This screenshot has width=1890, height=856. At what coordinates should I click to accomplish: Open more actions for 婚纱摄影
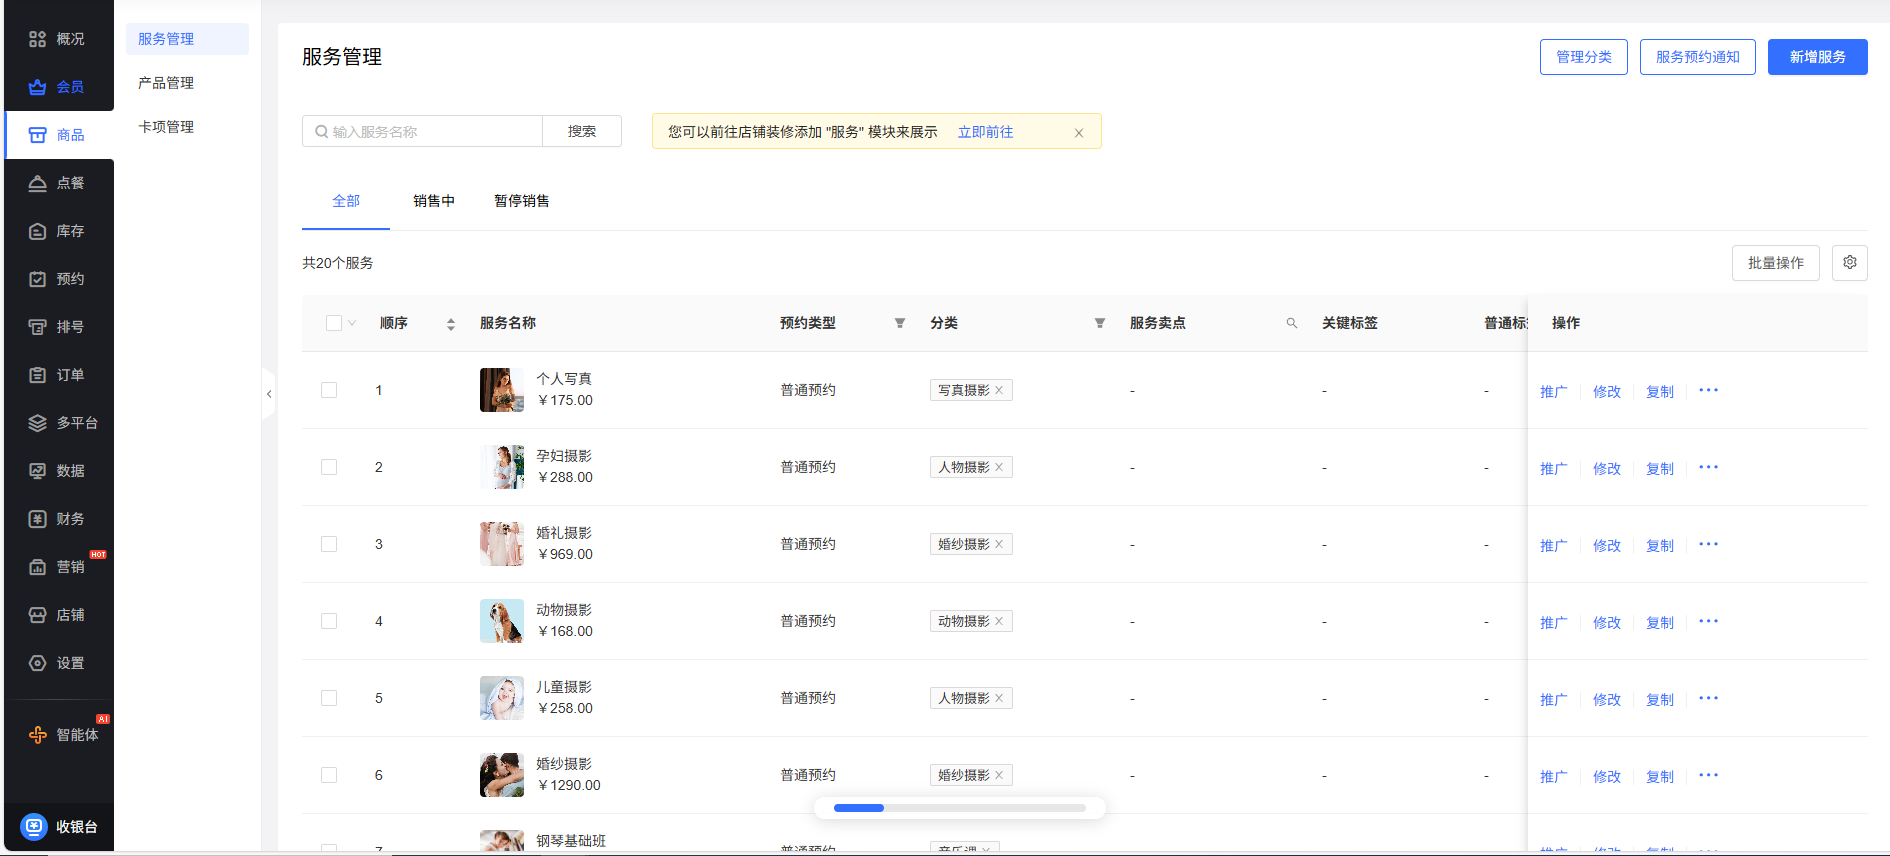click(x=1708, y=775)
